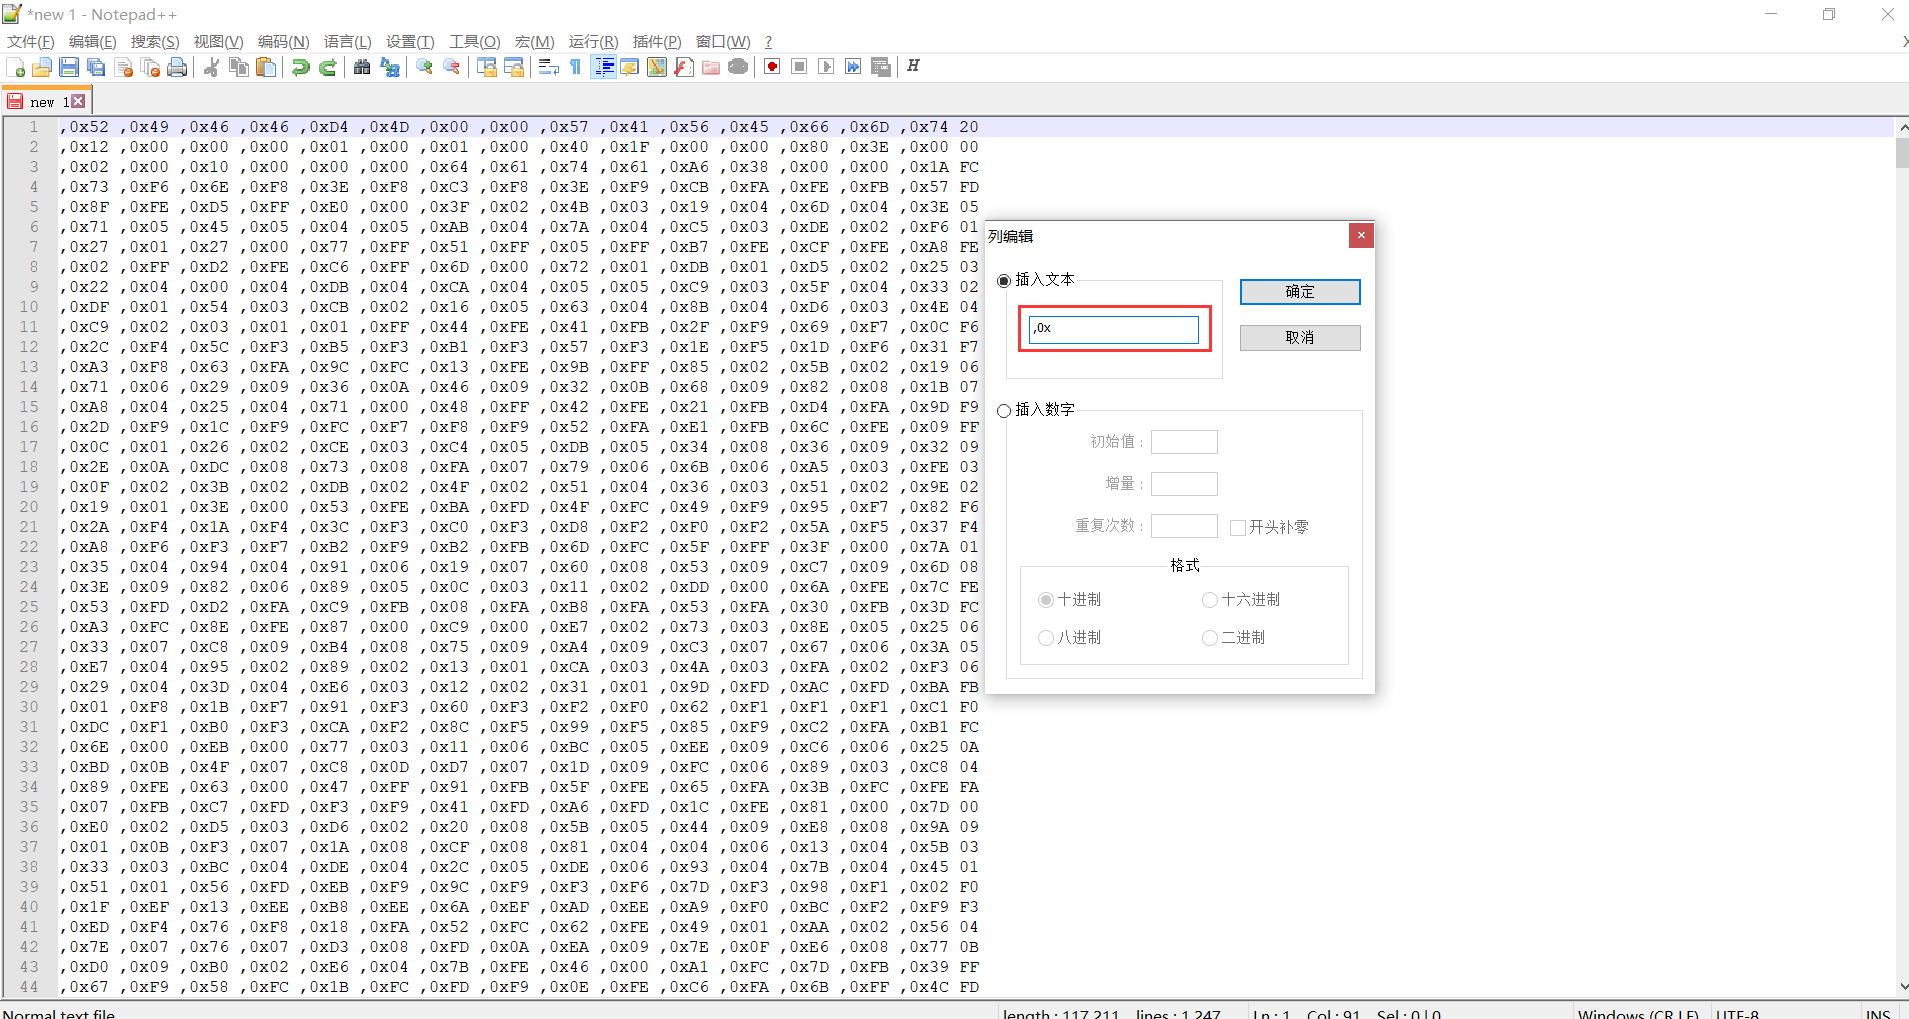Image resolution: width=1909 pixels, height=1019 pixels.
Task: Close the 列编辑 dialog
Action: (1361, 235)
